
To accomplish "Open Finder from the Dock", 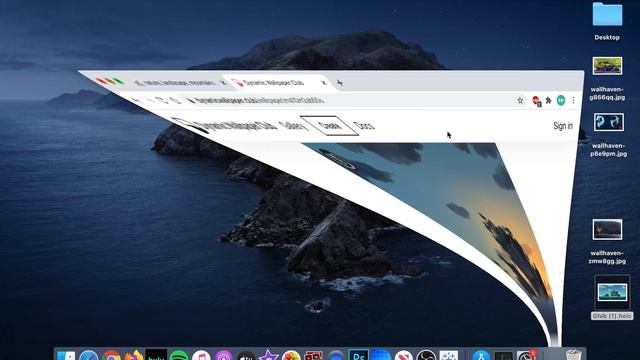I will click(66, 355).
